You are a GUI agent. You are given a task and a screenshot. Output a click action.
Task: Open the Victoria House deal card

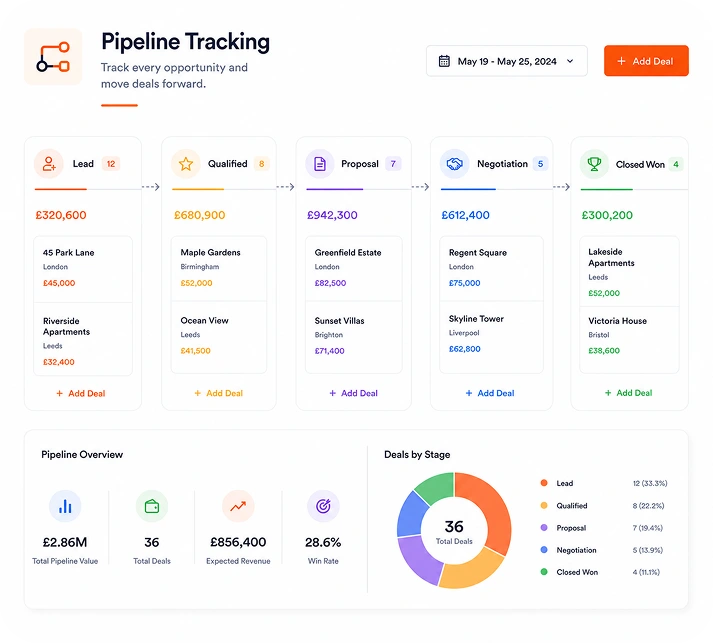coord(629,340)
